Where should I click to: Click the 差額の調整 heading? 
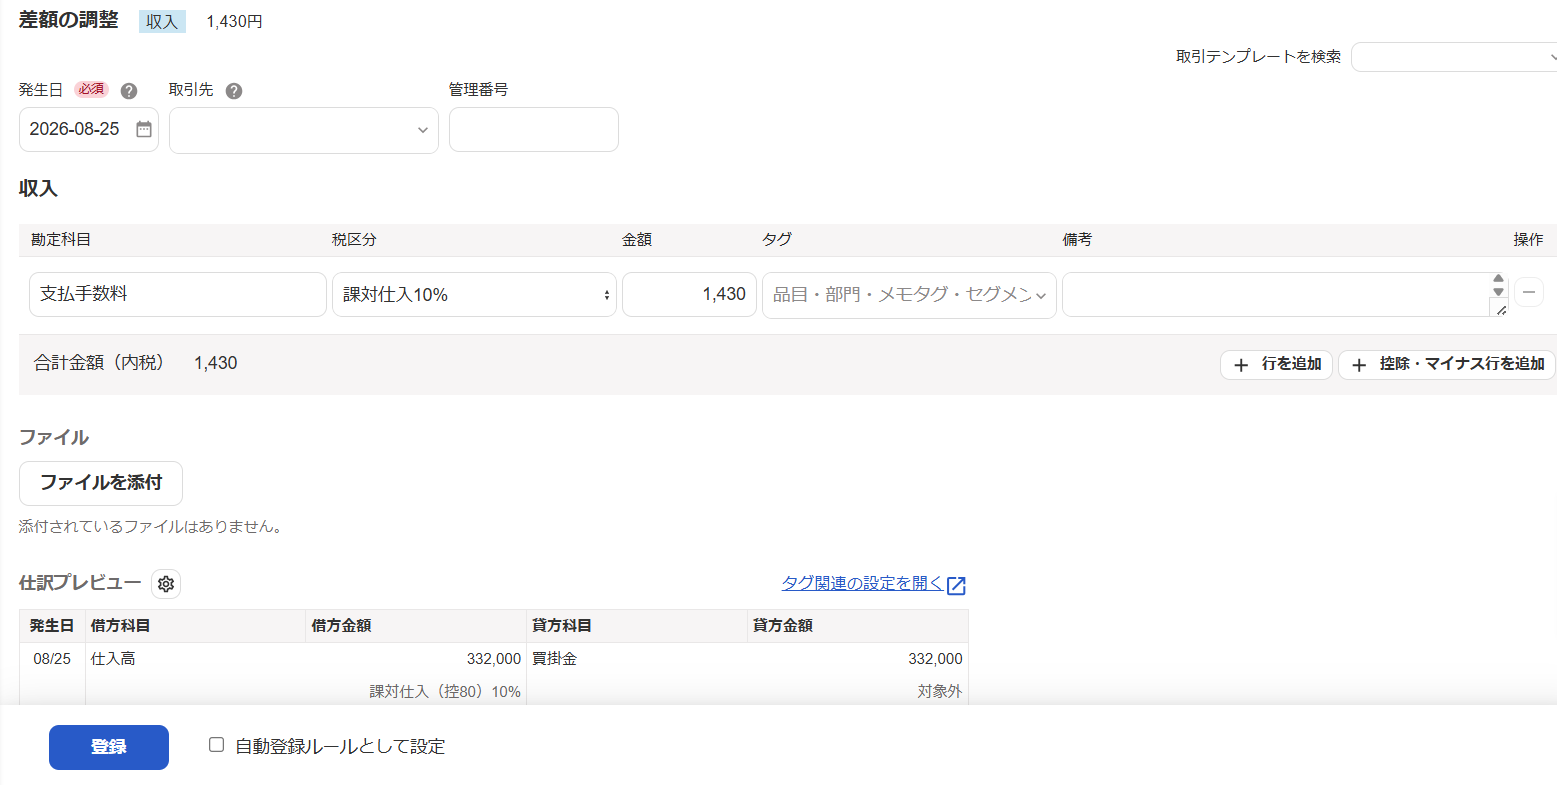tap(68, 20)
